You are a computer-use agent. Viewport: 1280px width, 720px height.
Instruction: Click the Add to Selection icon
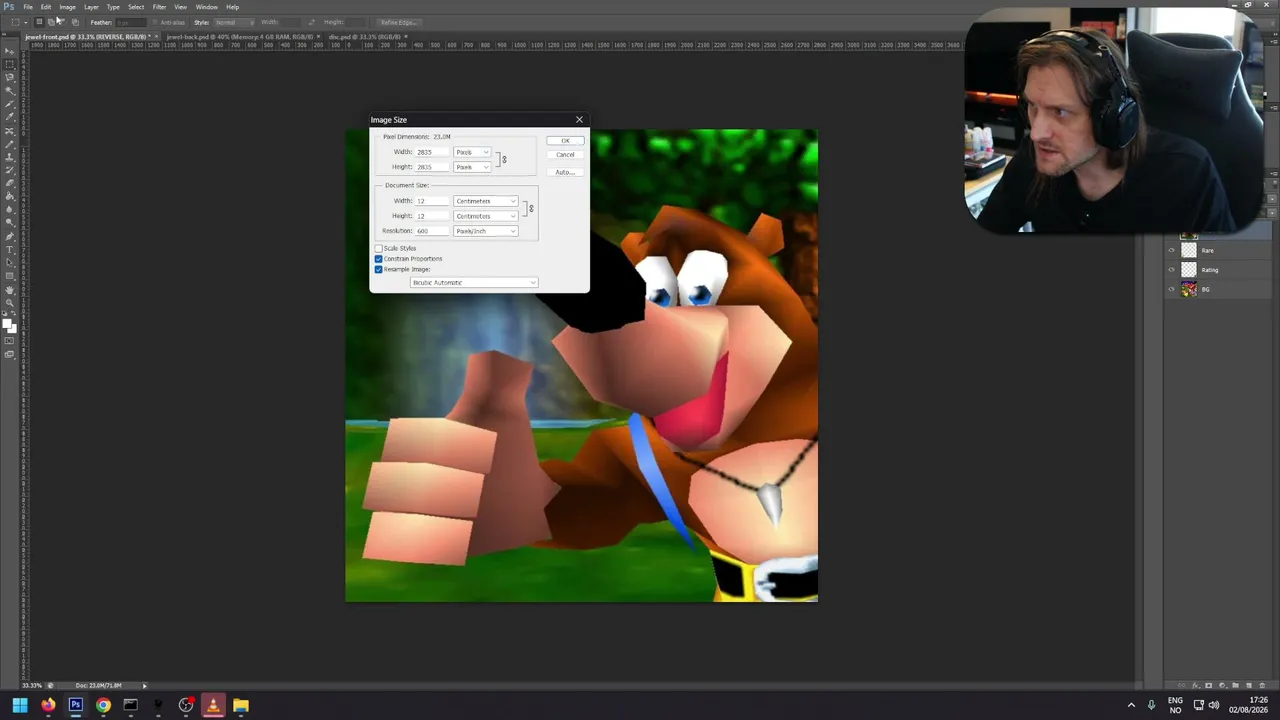50,22
